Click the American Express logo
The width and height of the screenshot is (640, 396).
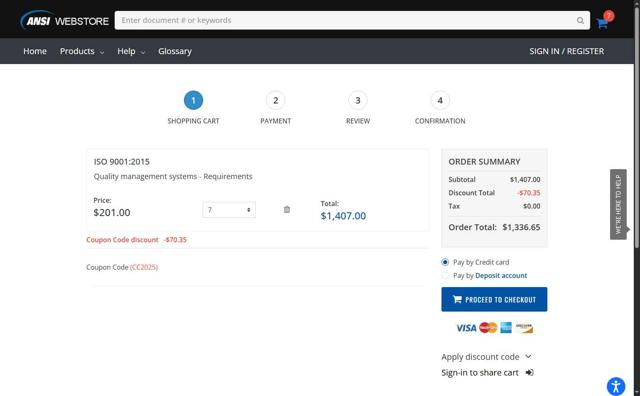pyautogui.click(x=506, y=327)
